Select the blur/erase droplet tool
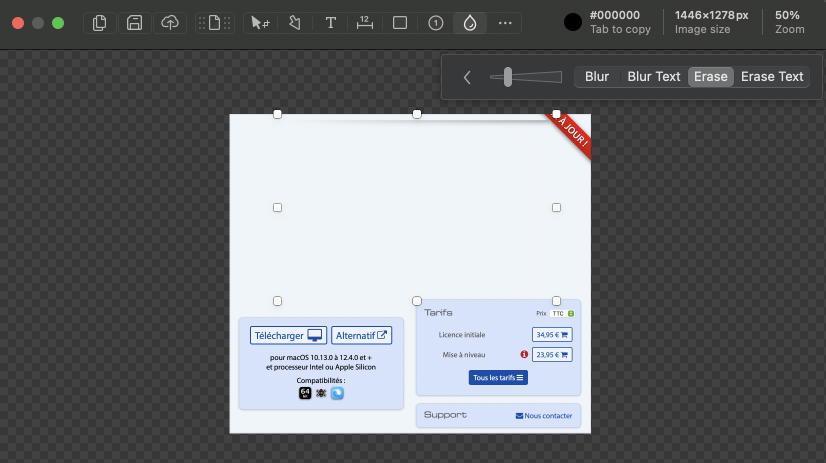Viewport: 826px width, 463px height. [x=470, y=23]
